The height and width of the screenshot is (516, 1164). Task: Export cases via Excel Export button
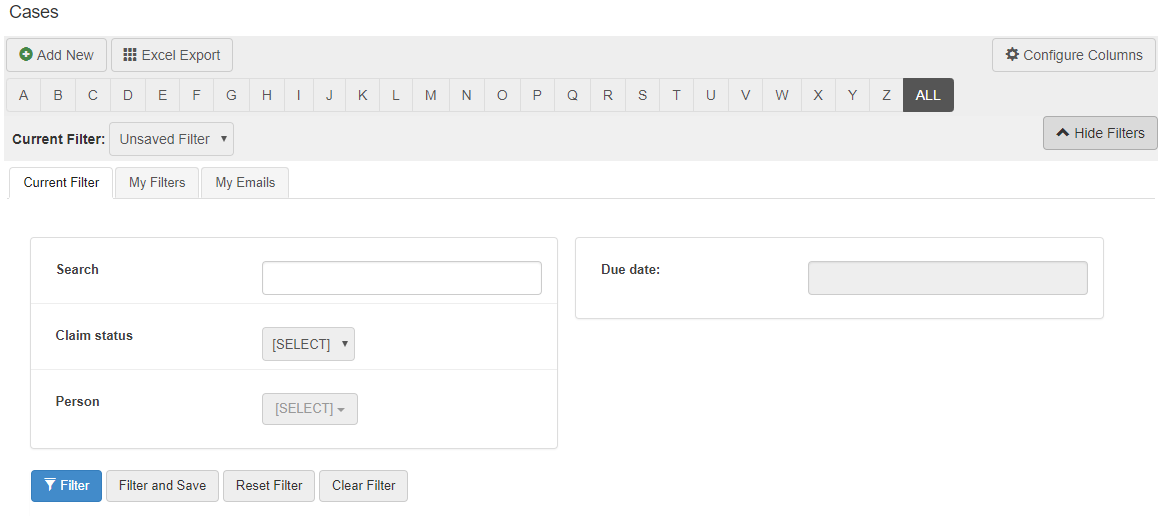171,55
